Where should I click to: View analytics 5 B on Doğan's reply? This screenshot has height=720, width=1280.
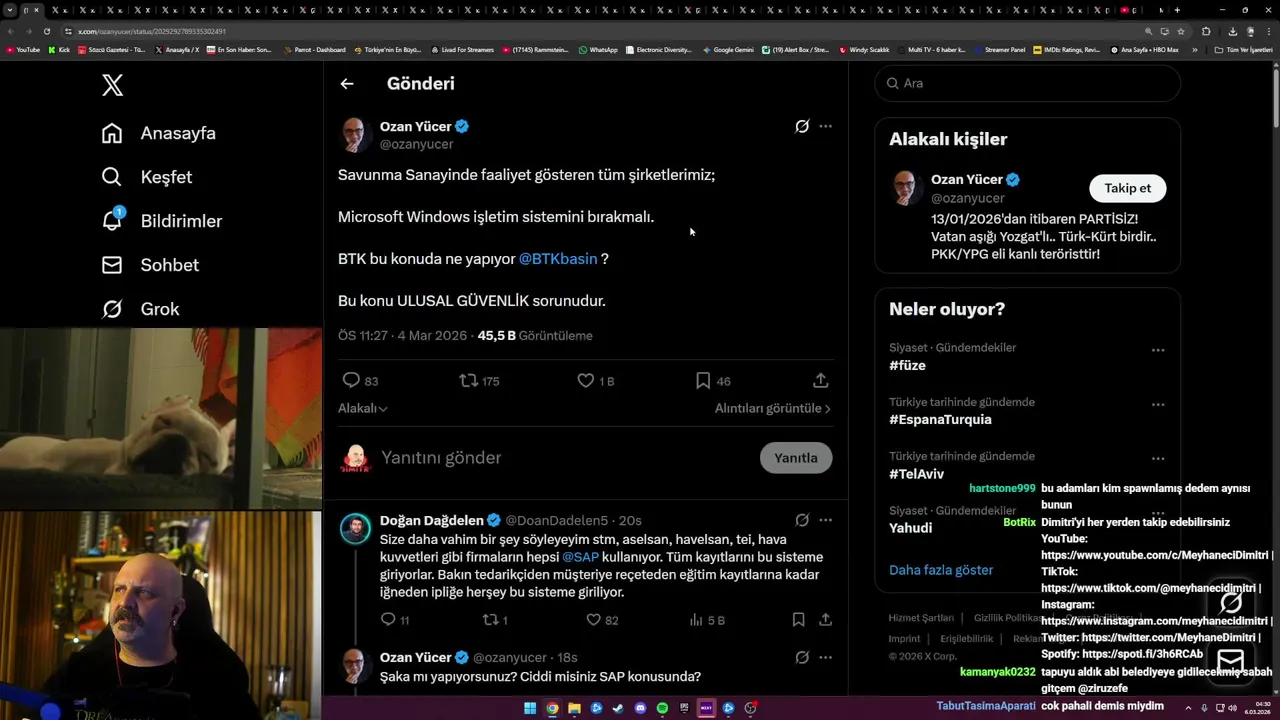pos(707,620)
